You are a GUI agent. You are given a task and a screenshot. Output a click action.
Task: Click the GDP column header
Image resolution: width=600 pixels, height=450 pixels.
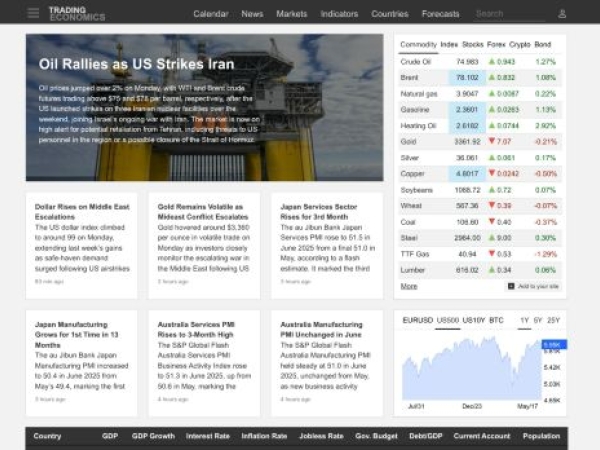click(x=110, y=436)
